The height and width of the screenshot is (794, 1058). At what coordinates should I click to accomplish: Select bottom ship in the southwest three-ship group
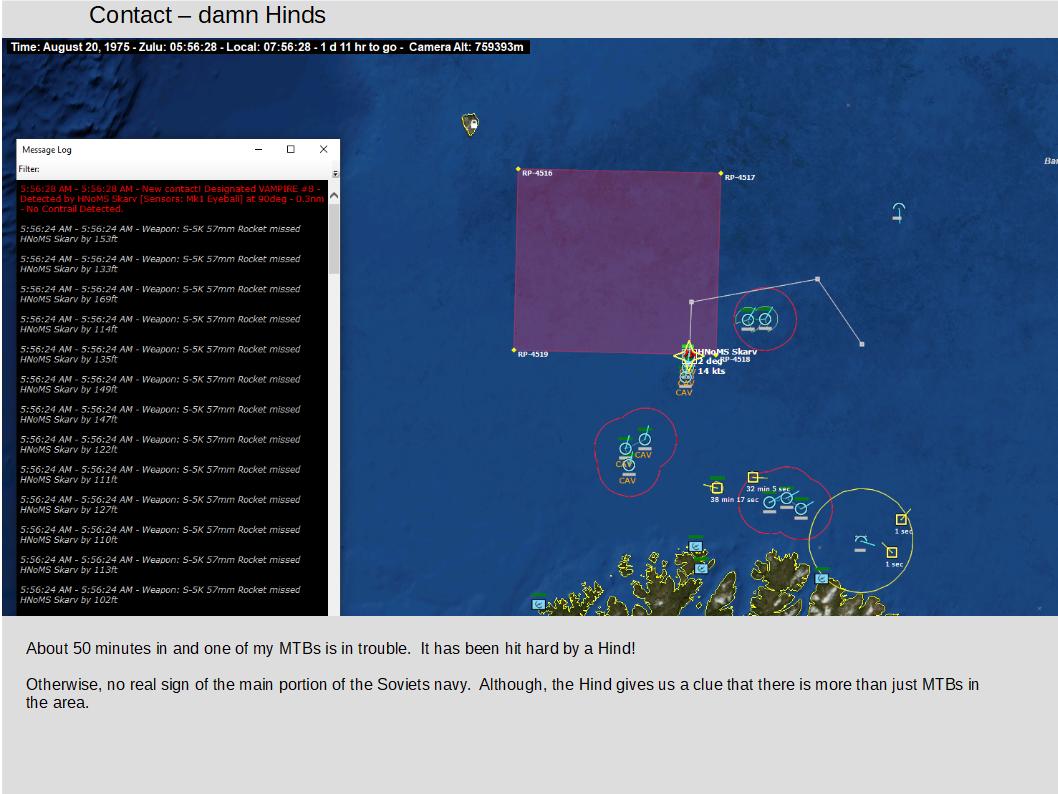[x=629, y=465]
